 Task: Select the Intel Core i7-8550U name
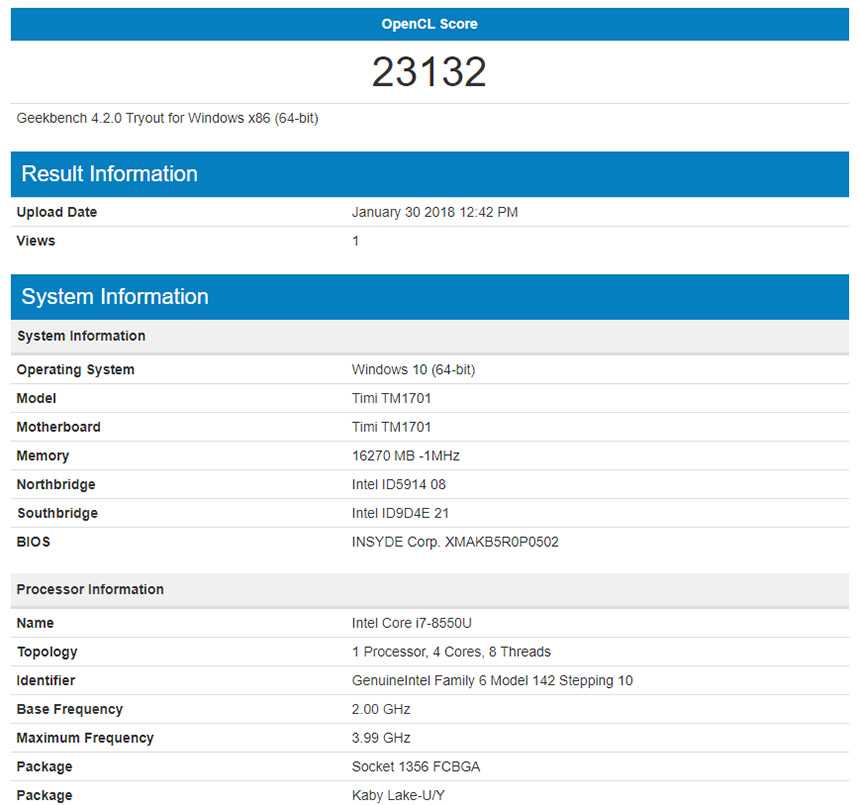(x=411, y=623)
